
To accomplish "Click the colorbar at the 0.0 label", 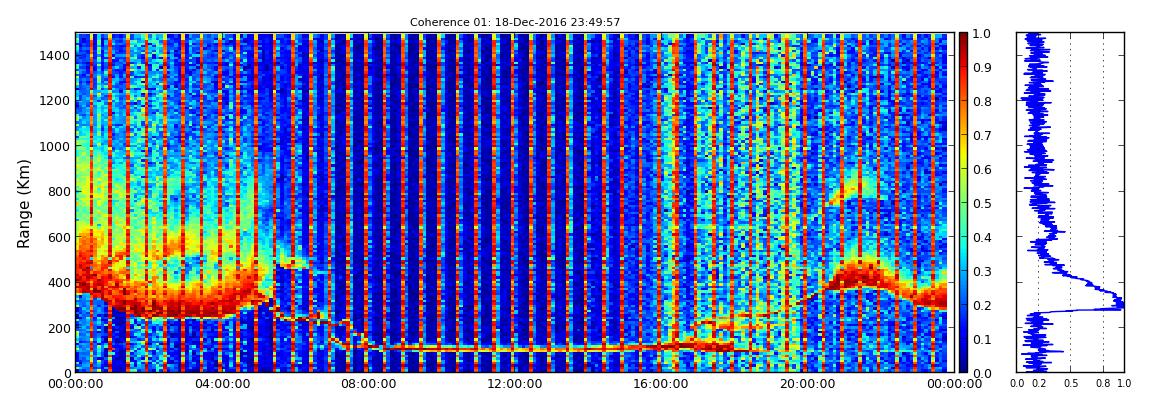I will click(x=982, y=373).
